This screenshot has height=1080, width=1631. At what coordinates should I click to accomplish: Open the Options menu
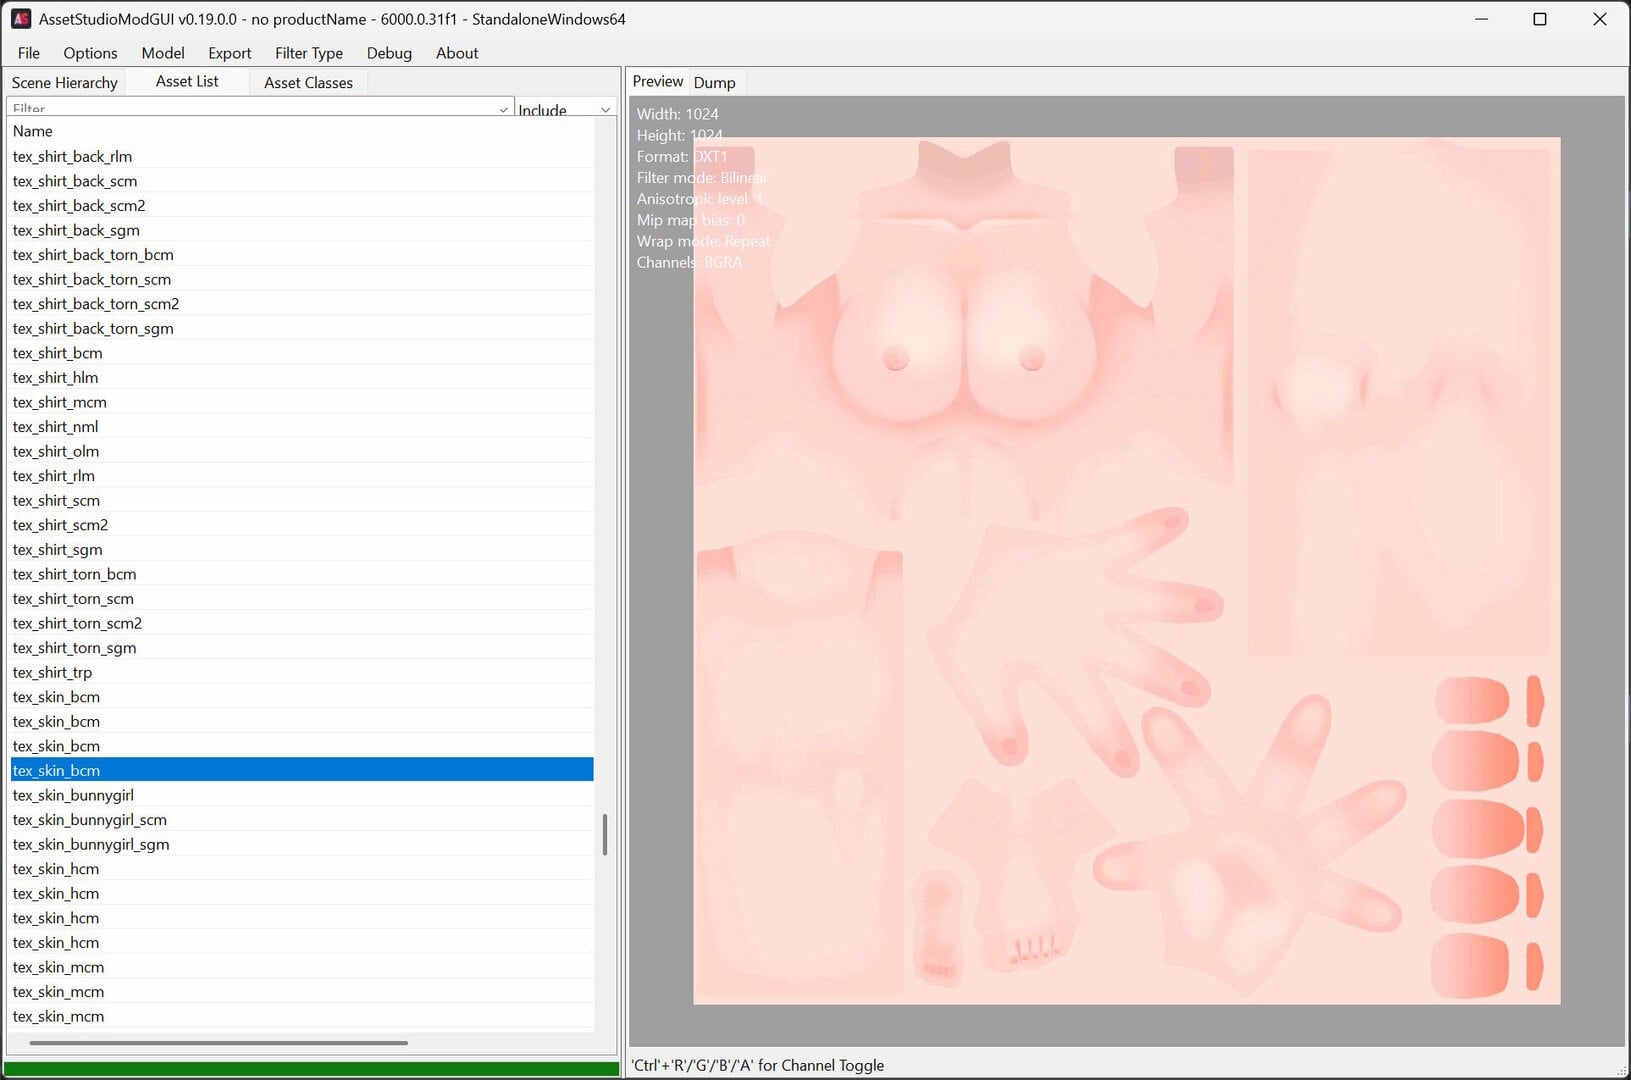90,53
